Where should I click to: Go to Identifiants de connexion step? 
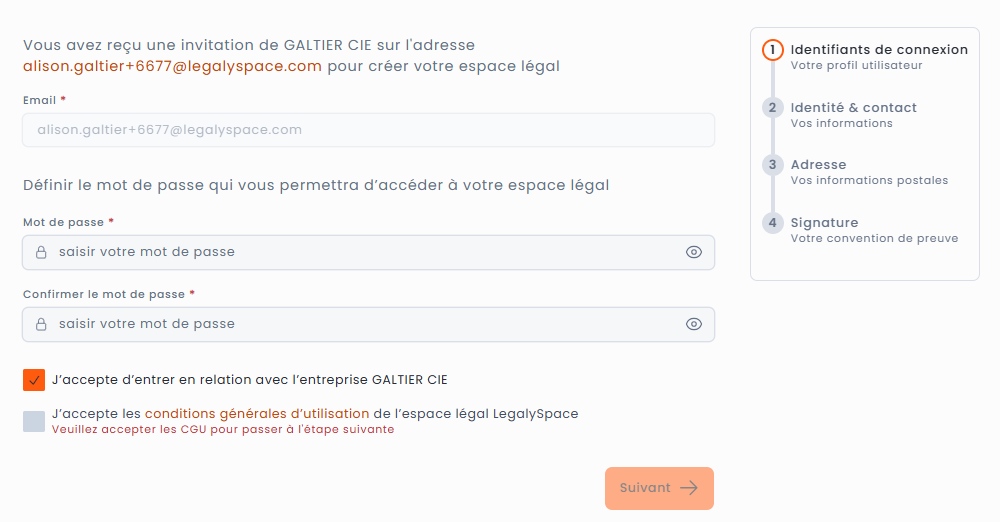[879, 50]
